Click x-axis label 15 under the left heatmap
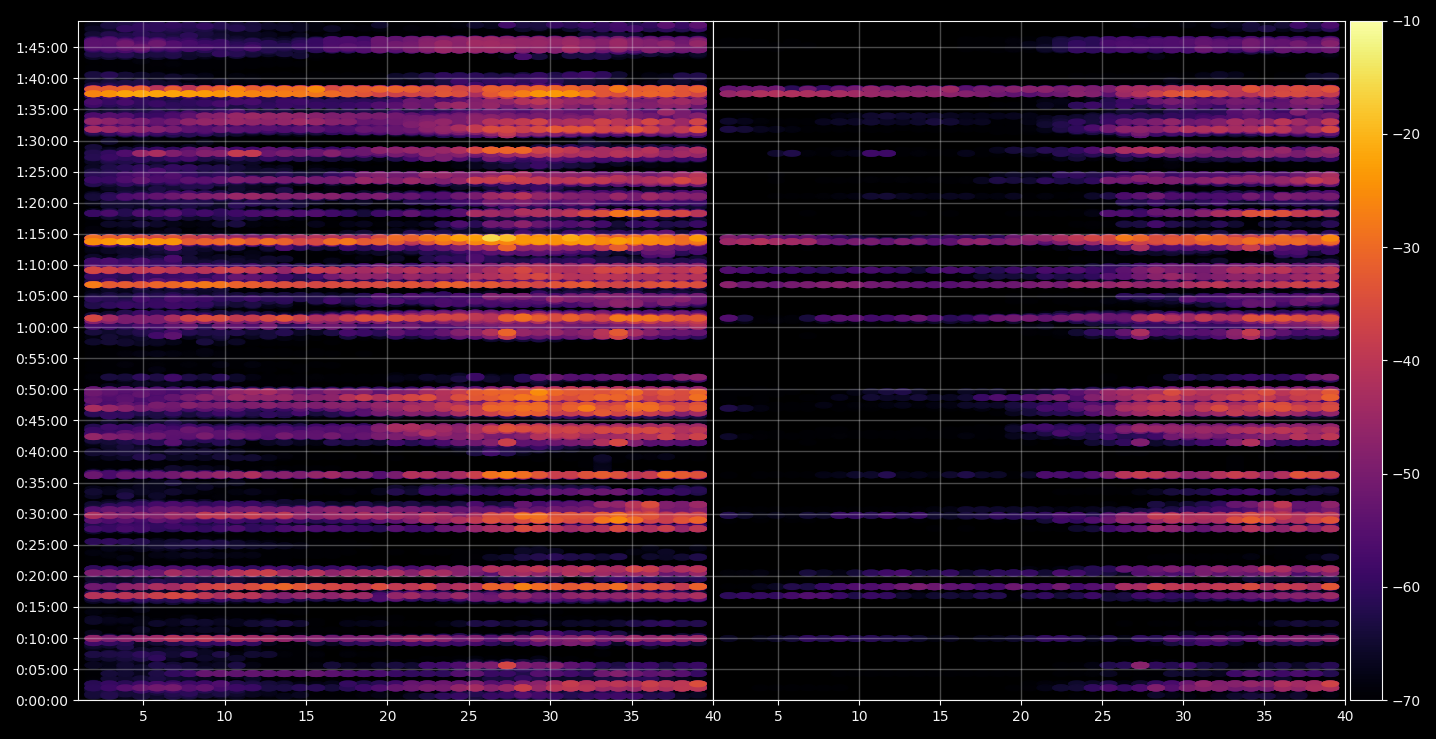The image size is (1436, 739). 306,716
